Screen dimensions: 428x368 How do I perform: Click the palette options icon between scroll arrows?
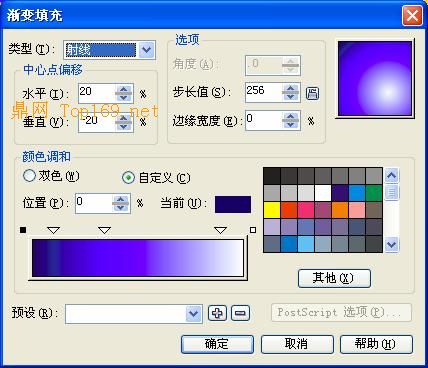click(392, 193)
